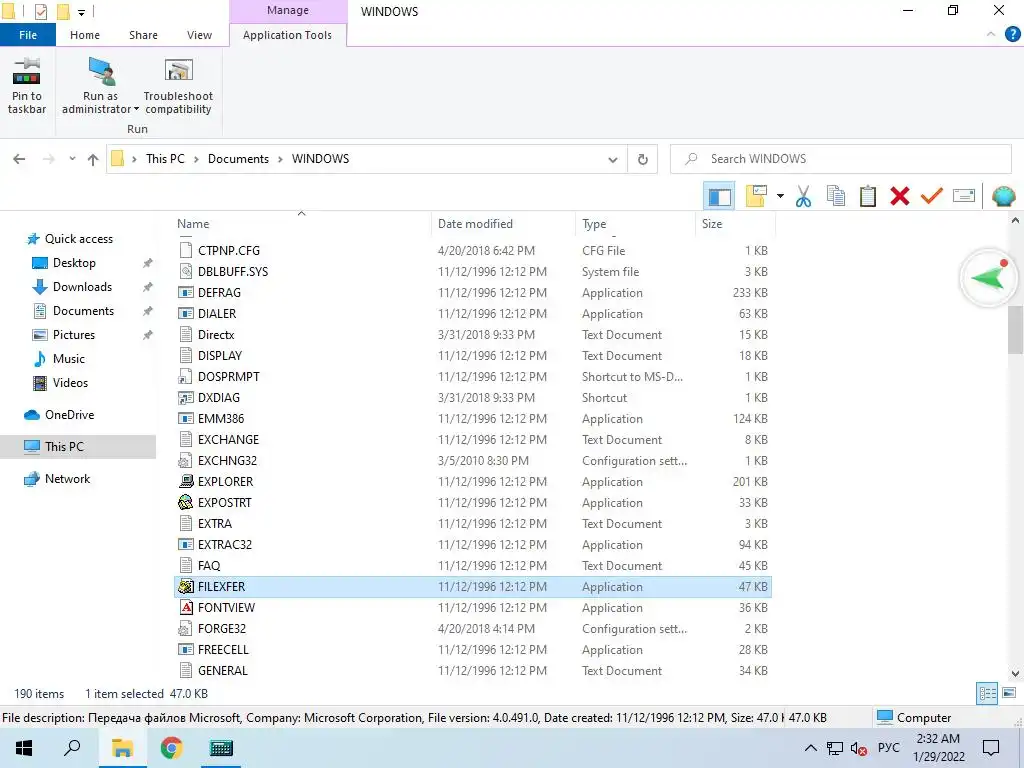Select OneDrive in navigation pane
1024x768 pixels.
pyautogui.click(x=69, y=415)
